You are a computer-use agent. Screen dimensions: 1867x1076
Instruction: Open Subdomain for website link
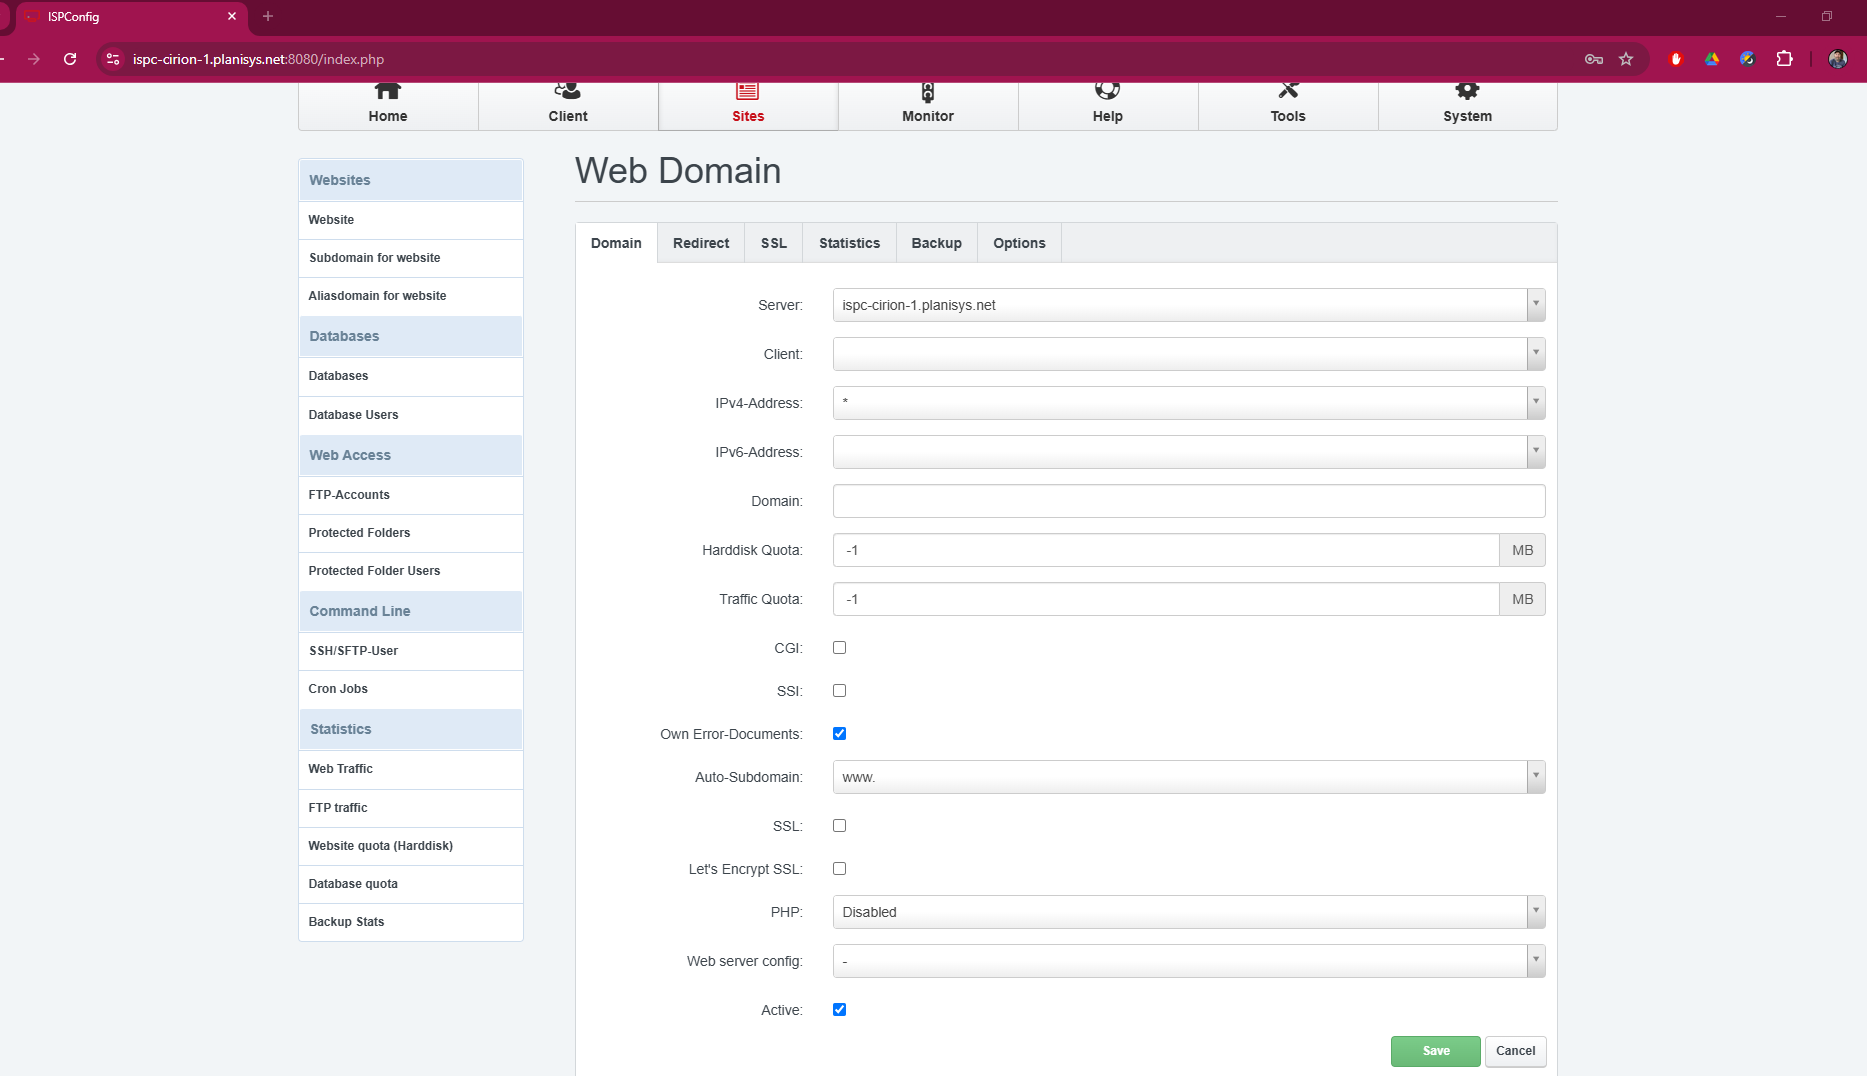[411, 258]
